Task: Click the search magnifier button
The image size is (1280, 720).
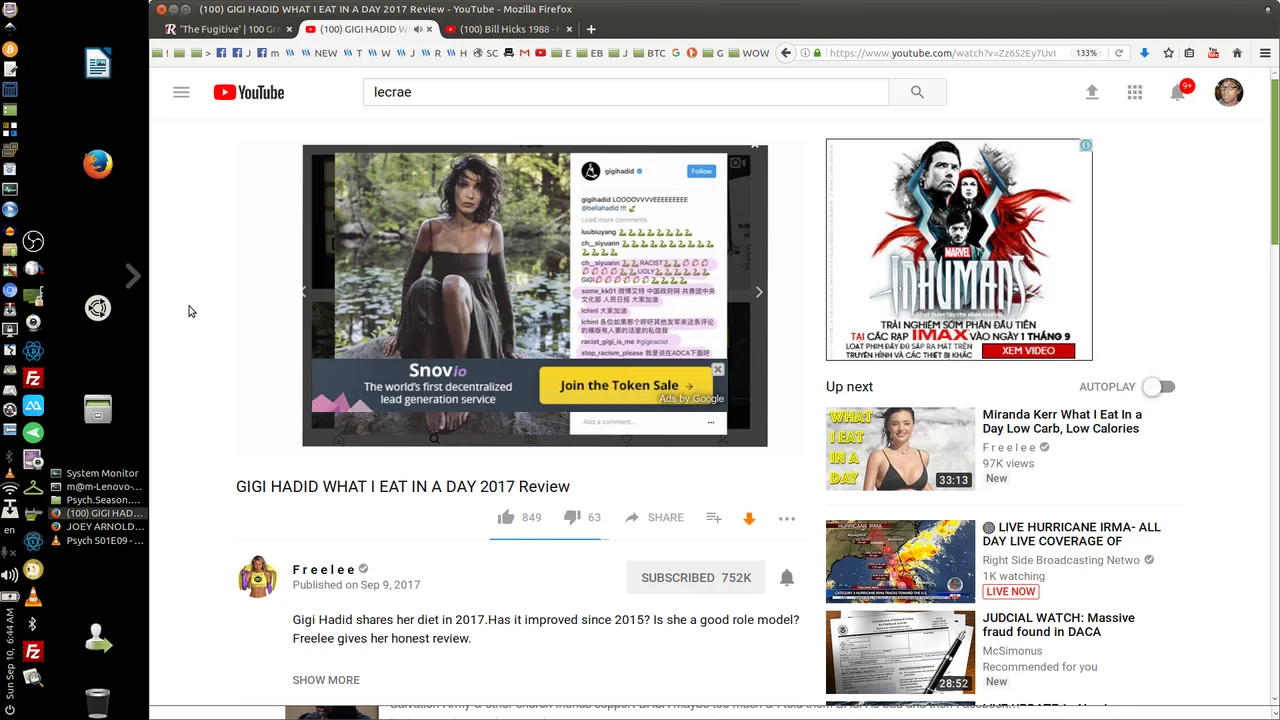Action: 917,92
